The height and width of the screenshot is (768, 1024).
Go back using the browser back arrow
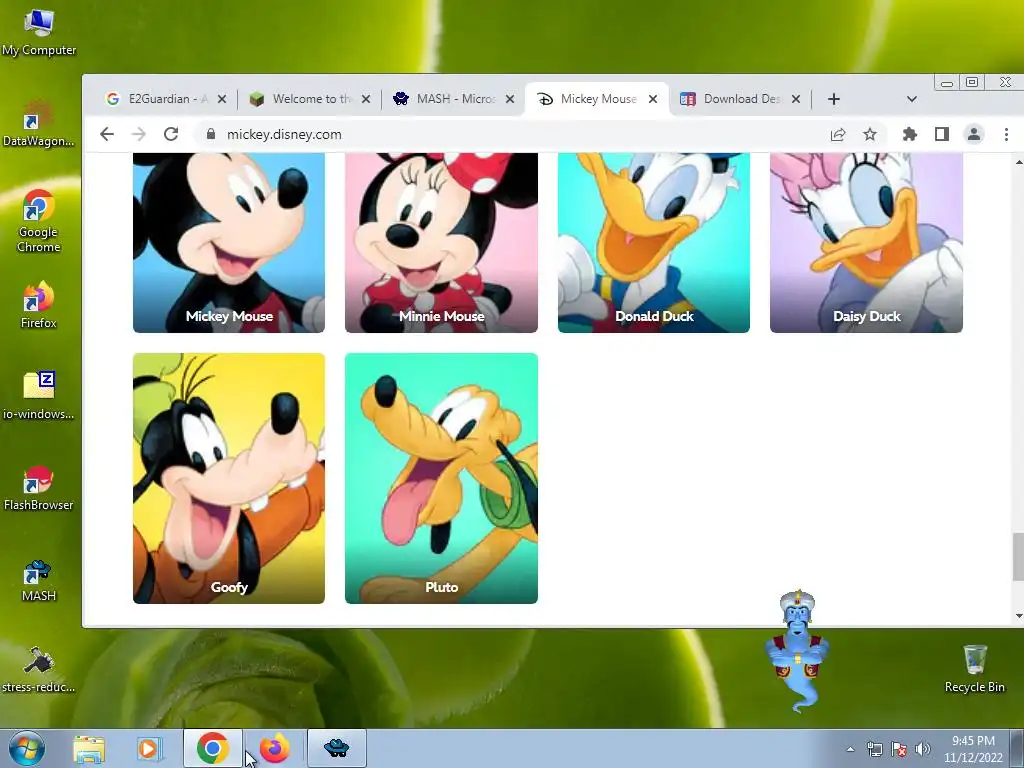pyautogui.click(x=107, y=135)
